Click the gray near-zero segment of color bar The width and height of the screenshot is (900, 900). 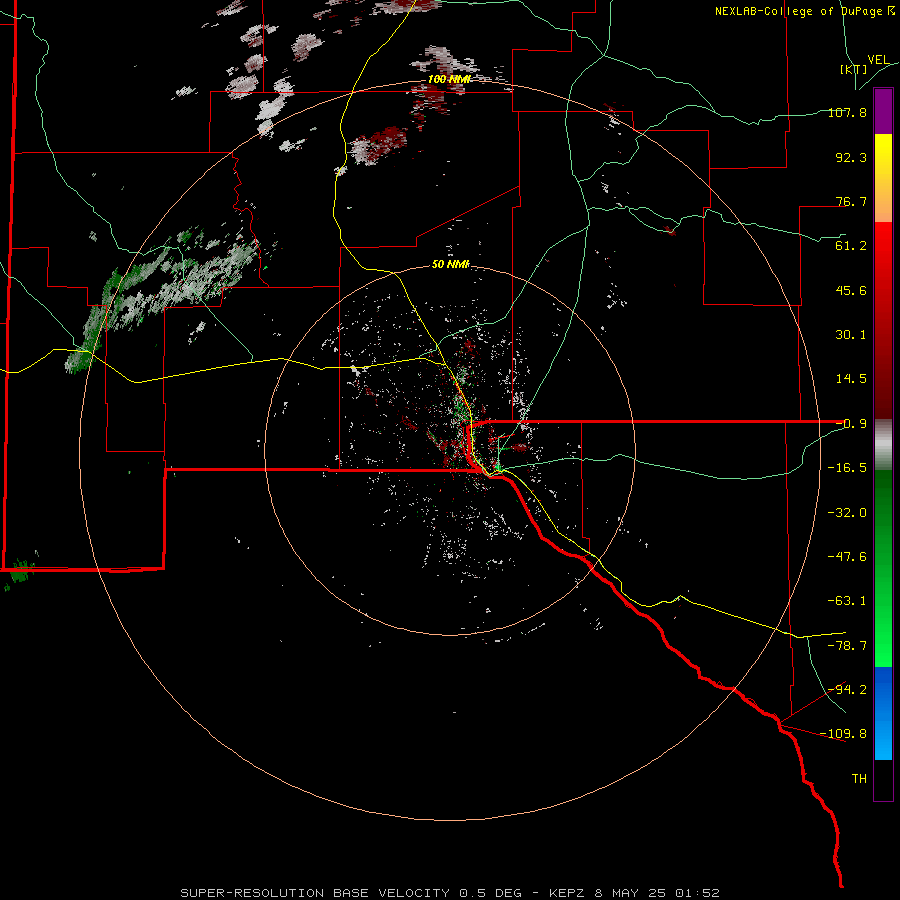pos(883,445)
